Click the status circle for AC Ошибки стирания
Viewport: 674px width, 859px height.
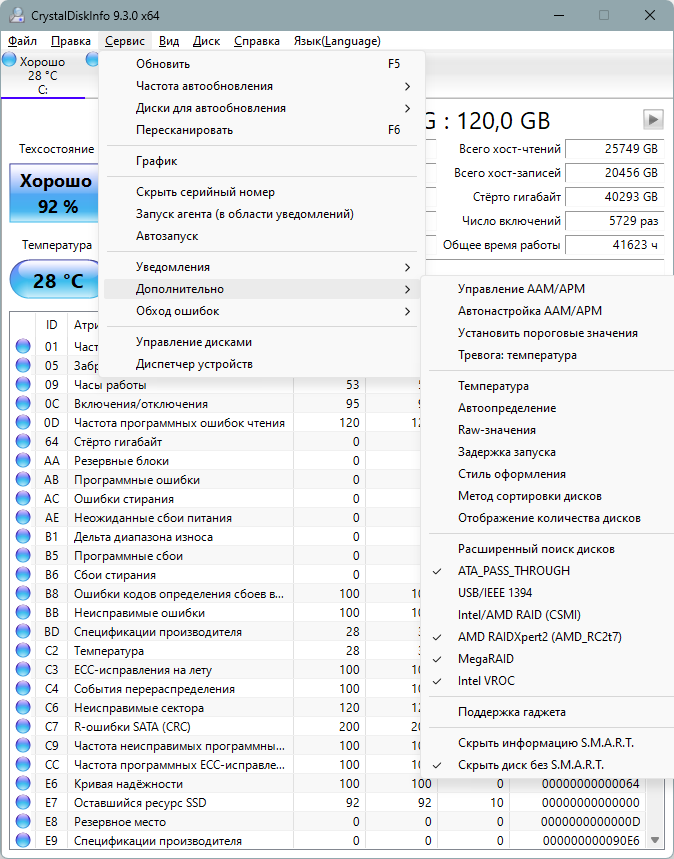(x=23, y=499)
